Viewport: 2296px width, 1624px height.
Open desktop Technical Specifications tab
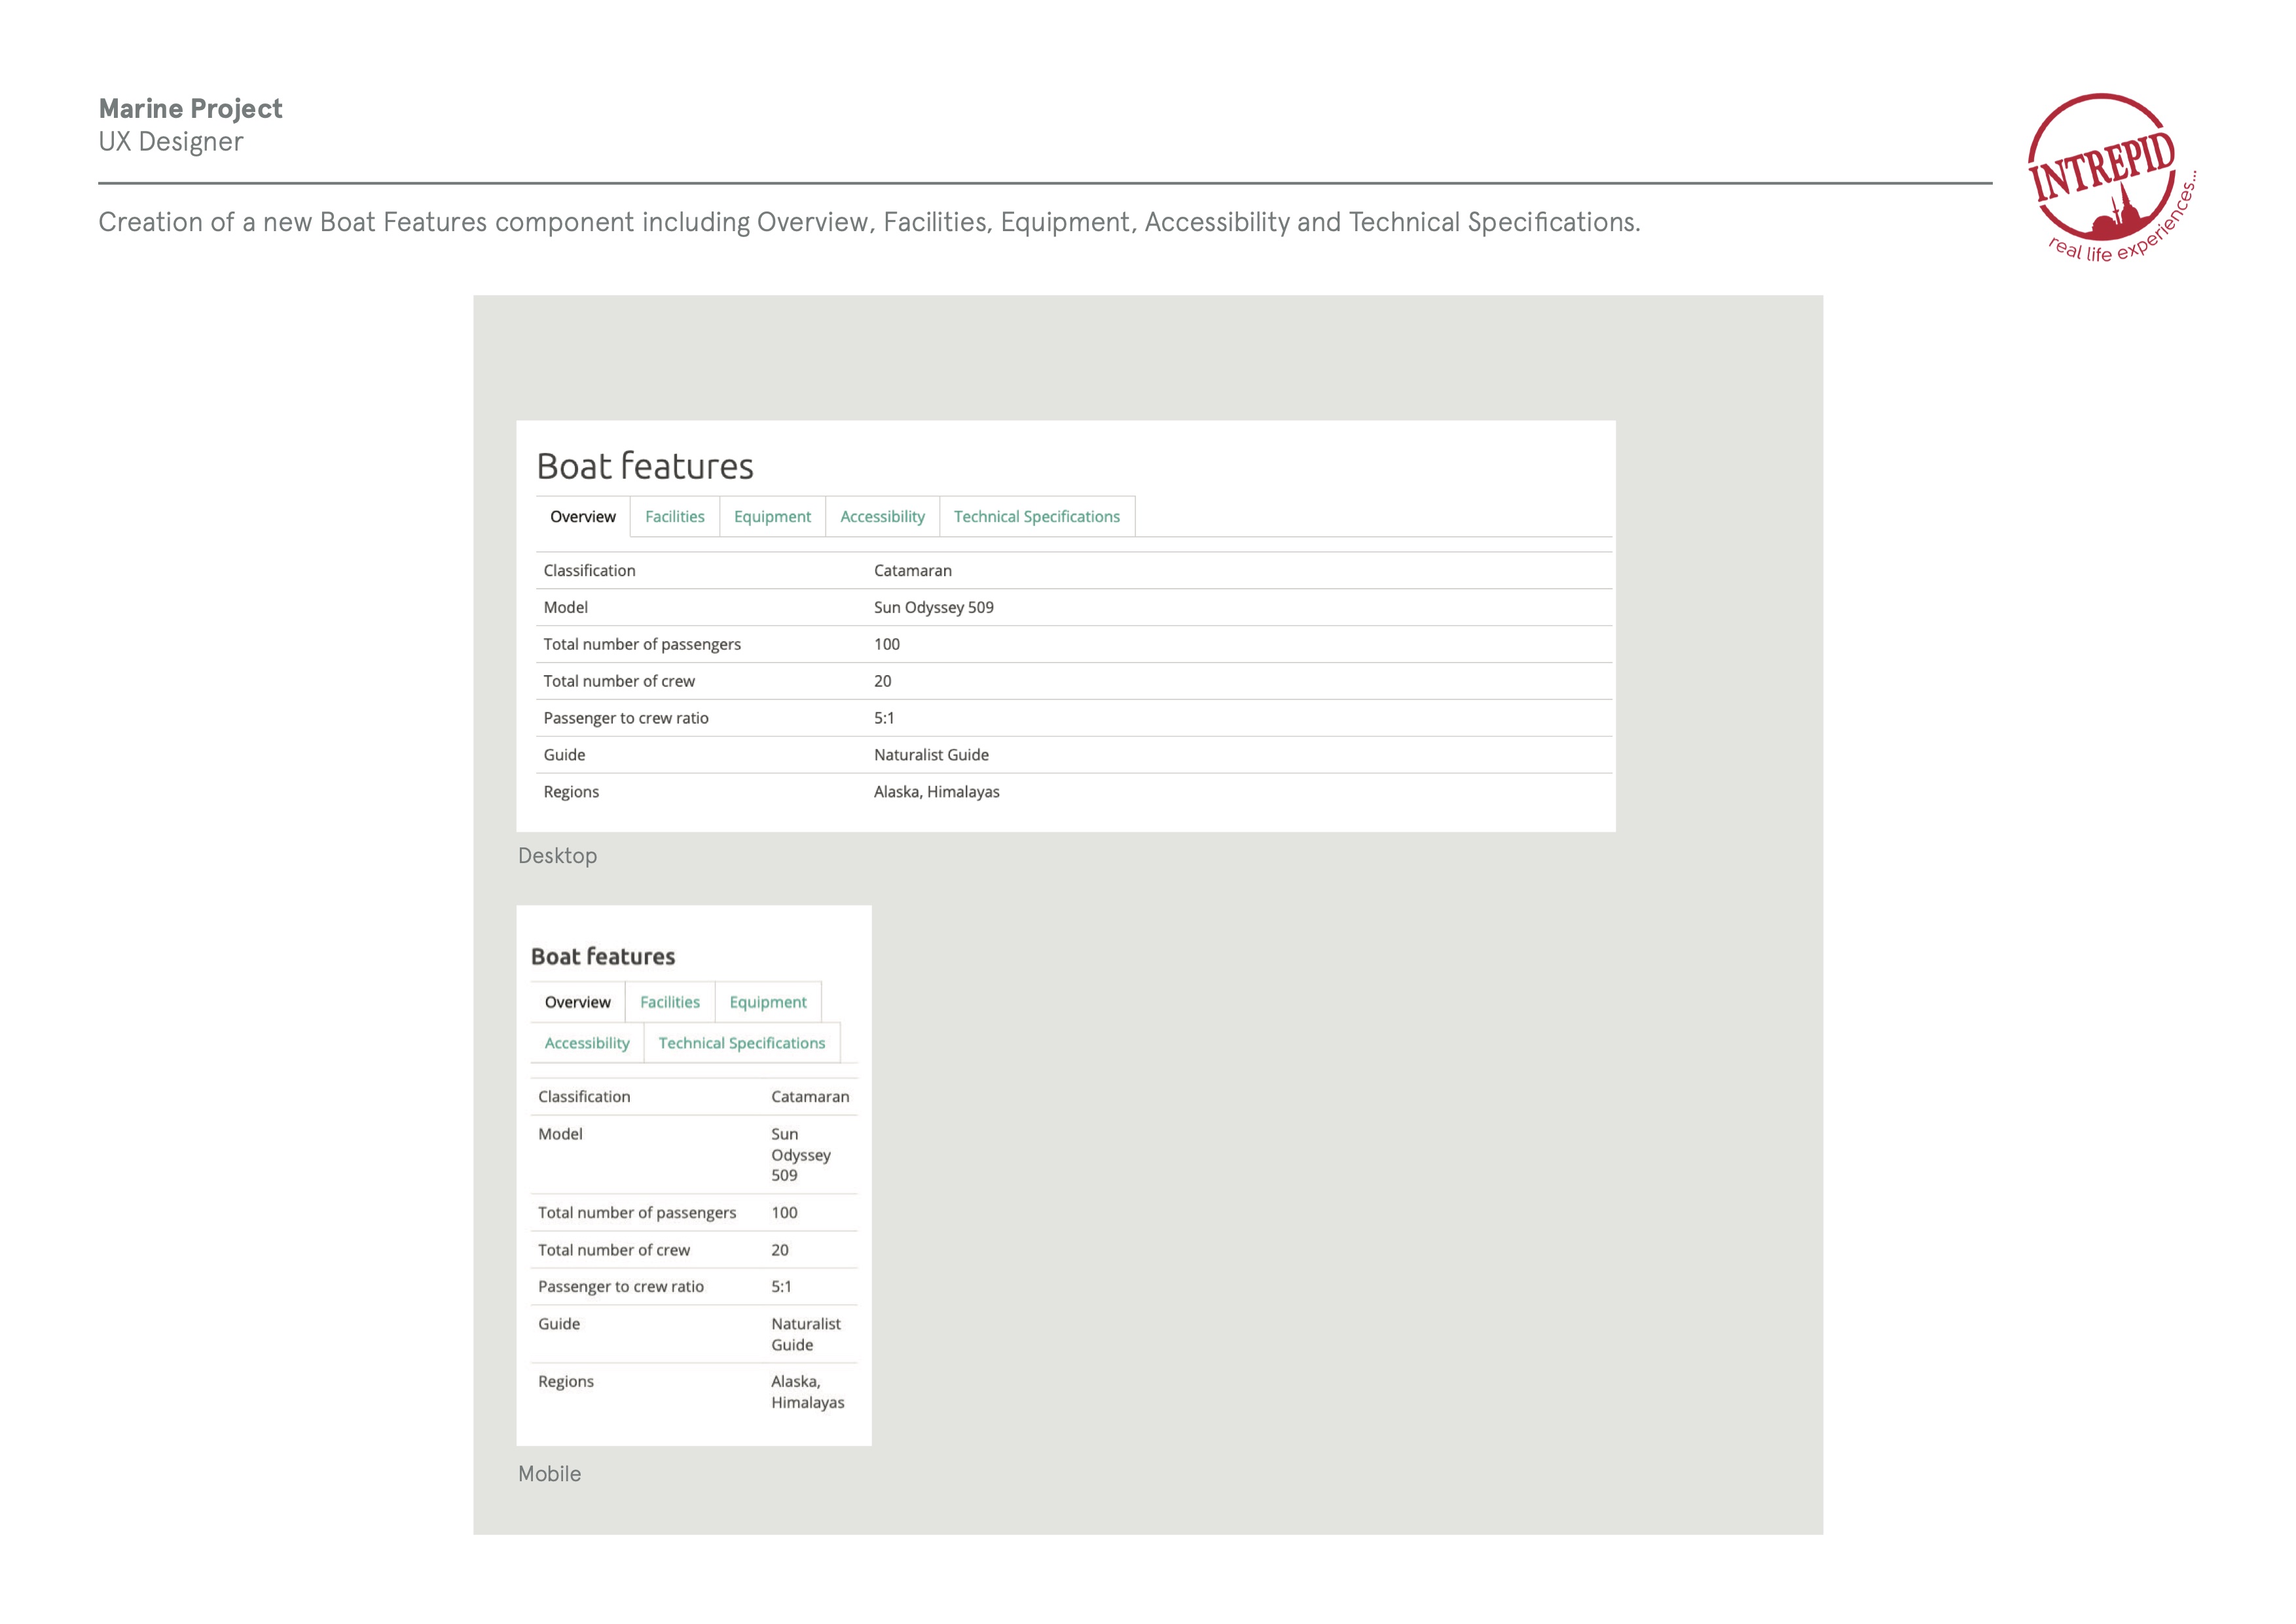tap(1036, 517)
